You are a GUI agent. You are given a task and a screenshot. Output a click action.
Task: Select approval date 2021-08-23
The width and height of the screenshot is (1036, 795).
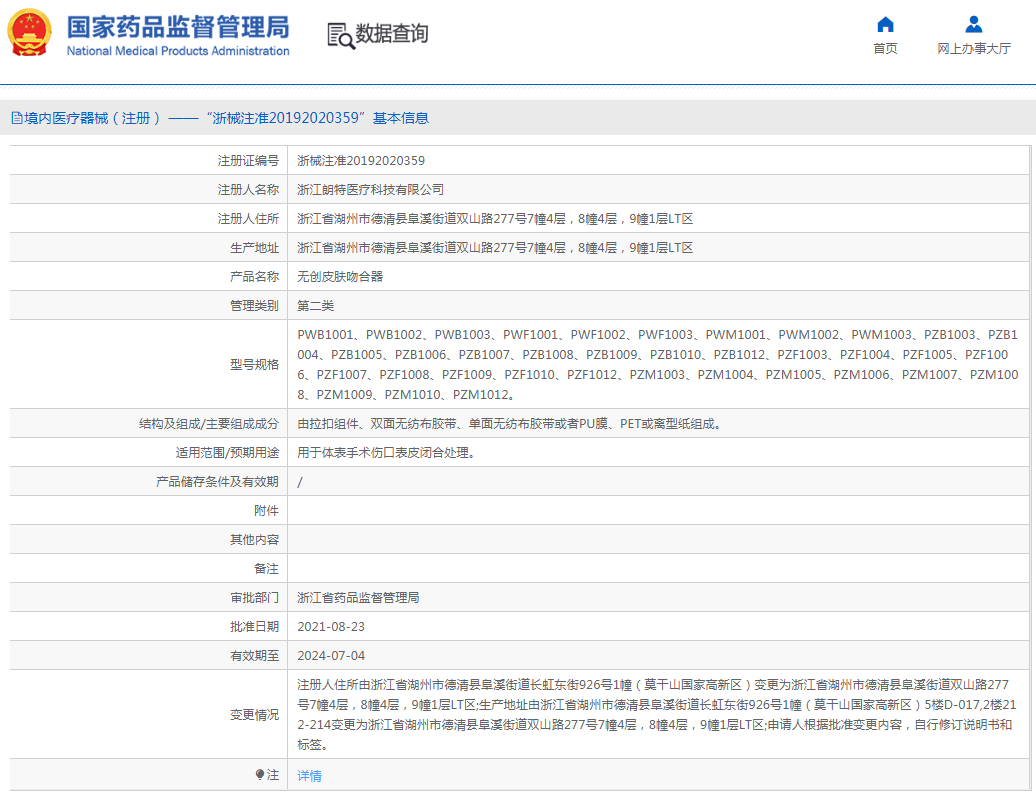[x=331, y=626]
